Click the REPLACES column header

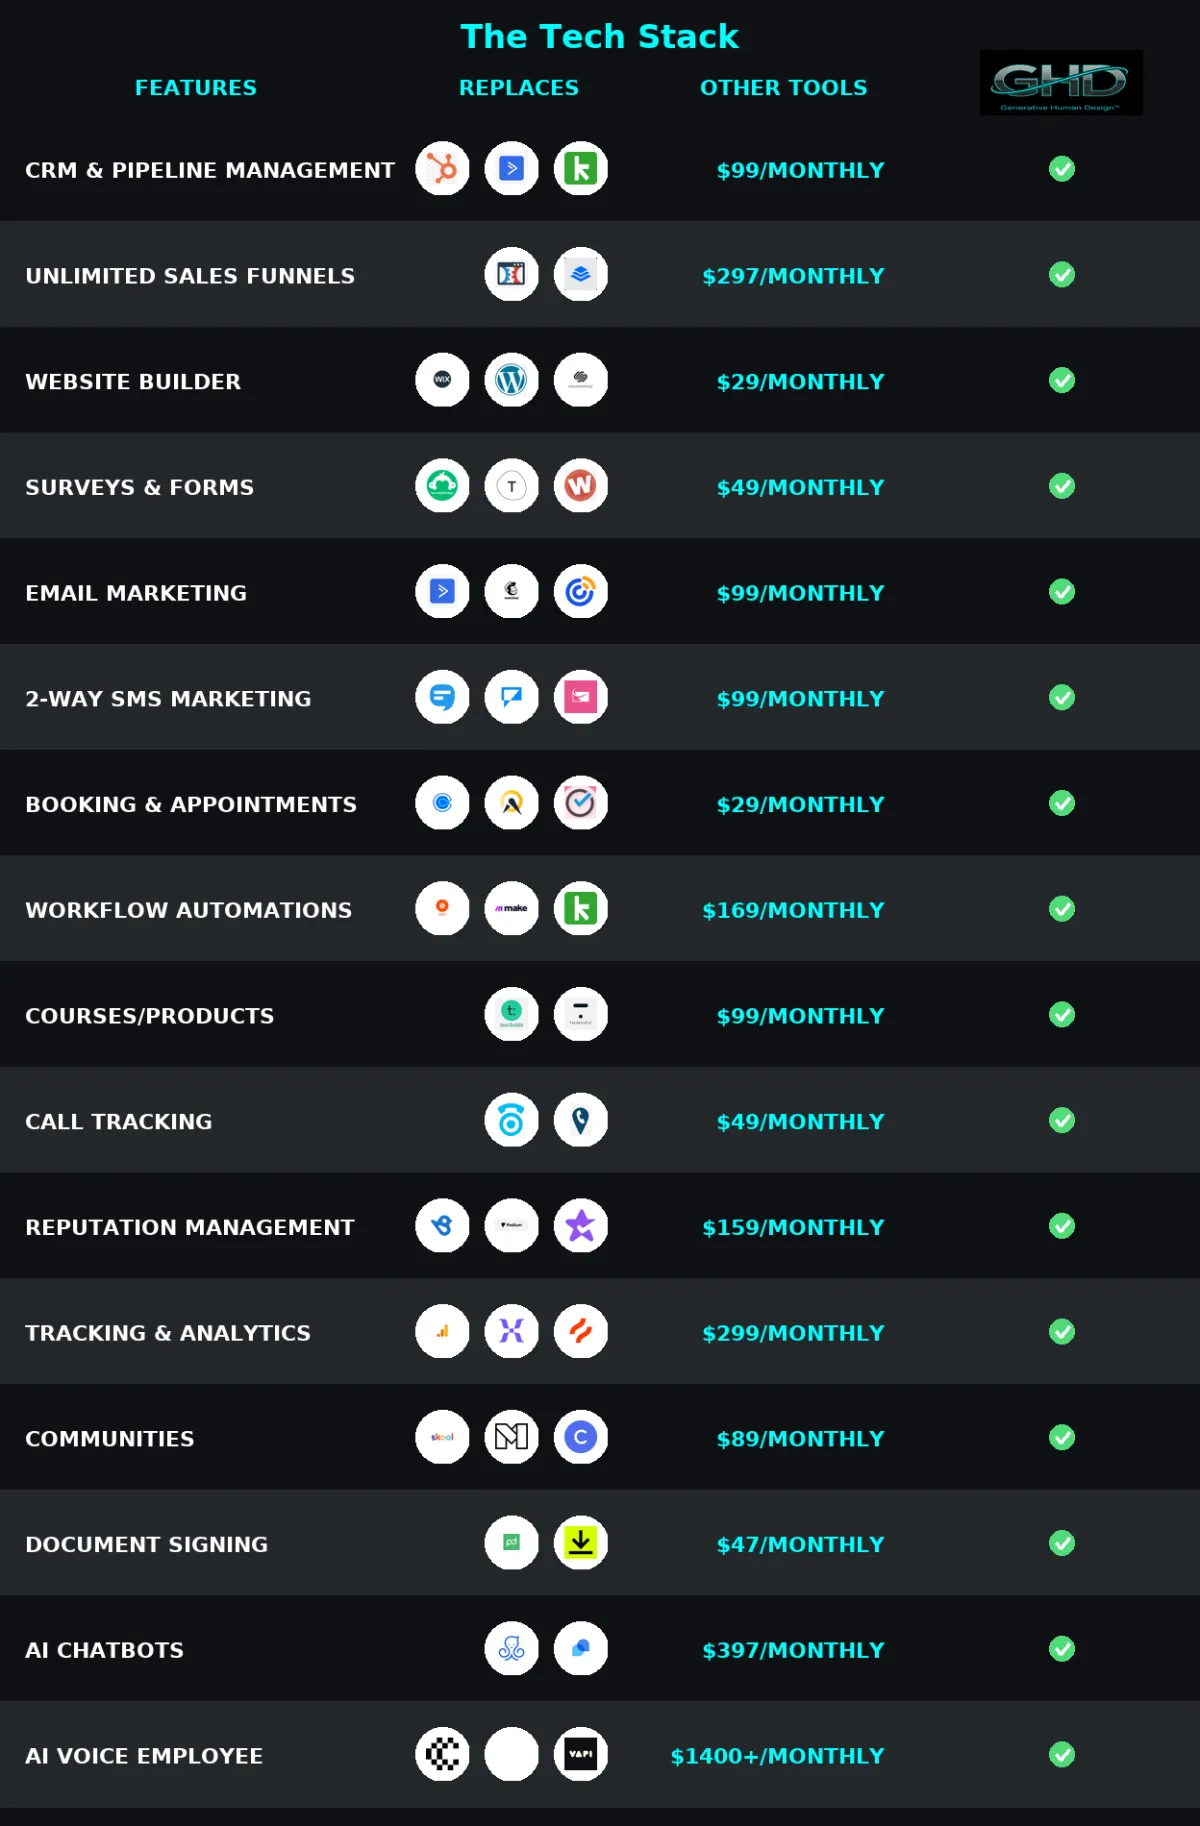pyautogui.click(x=518, y=88)
